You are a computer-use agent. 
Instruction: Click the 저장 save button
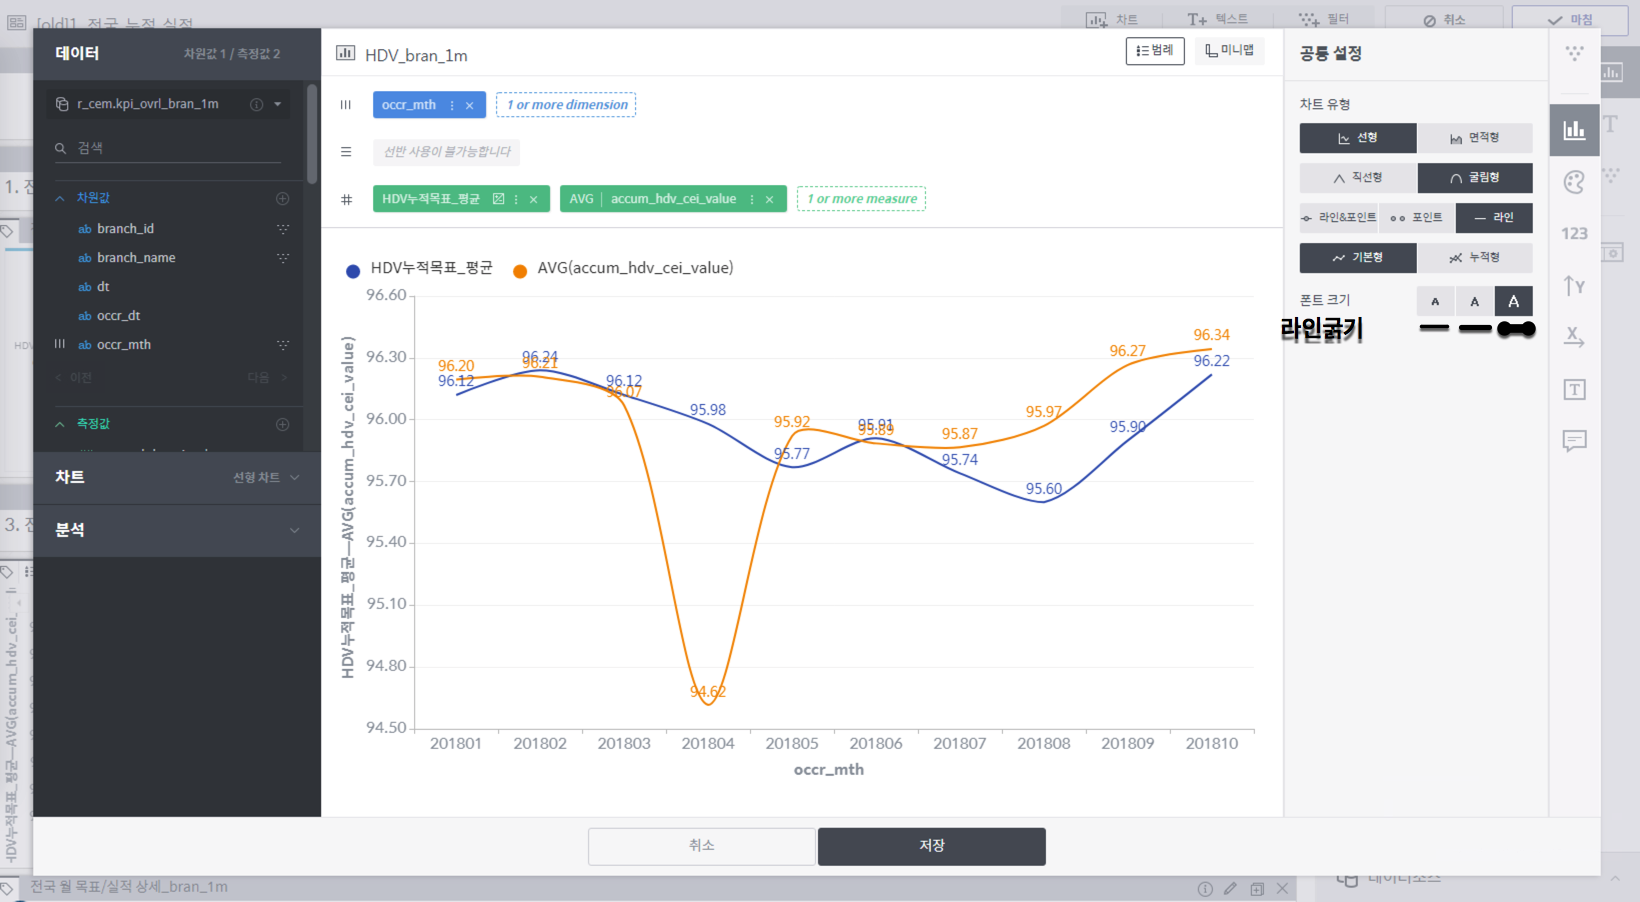coord(932,846)
